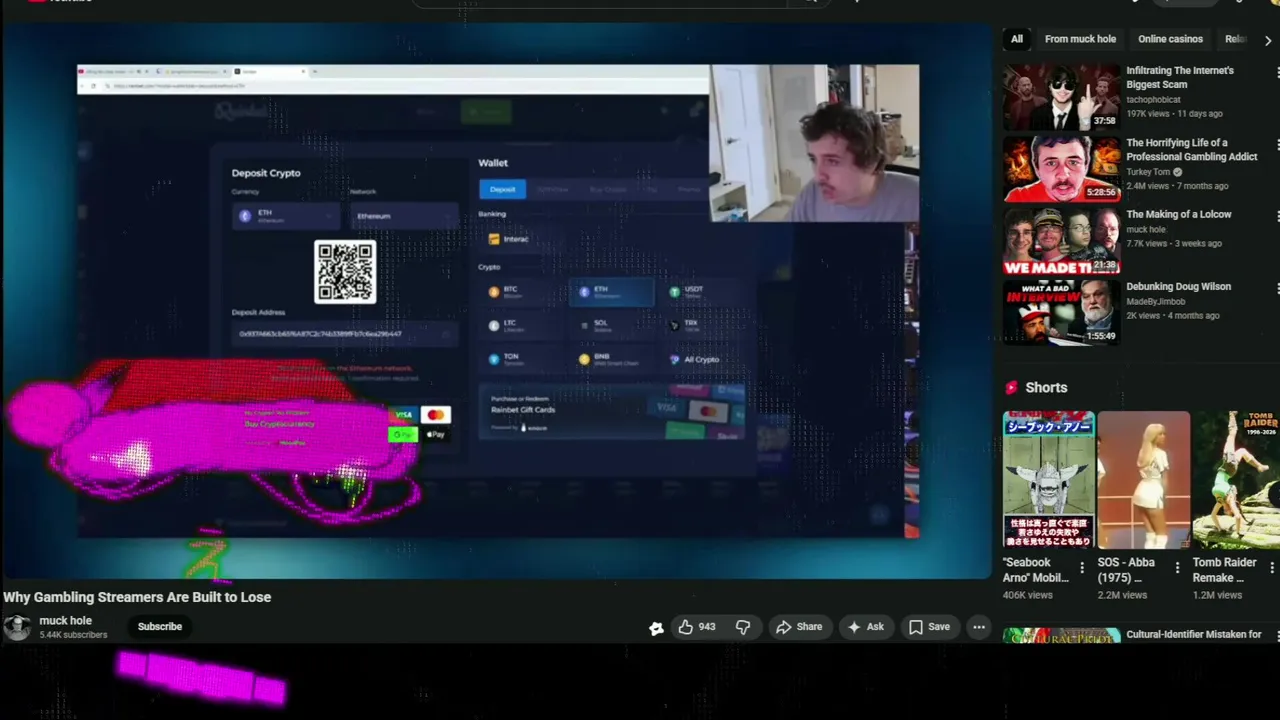Viewport: 1280px width, 720px height.
Task: Open the MadeByJimbob channel name
Action: pos(1155,302)
